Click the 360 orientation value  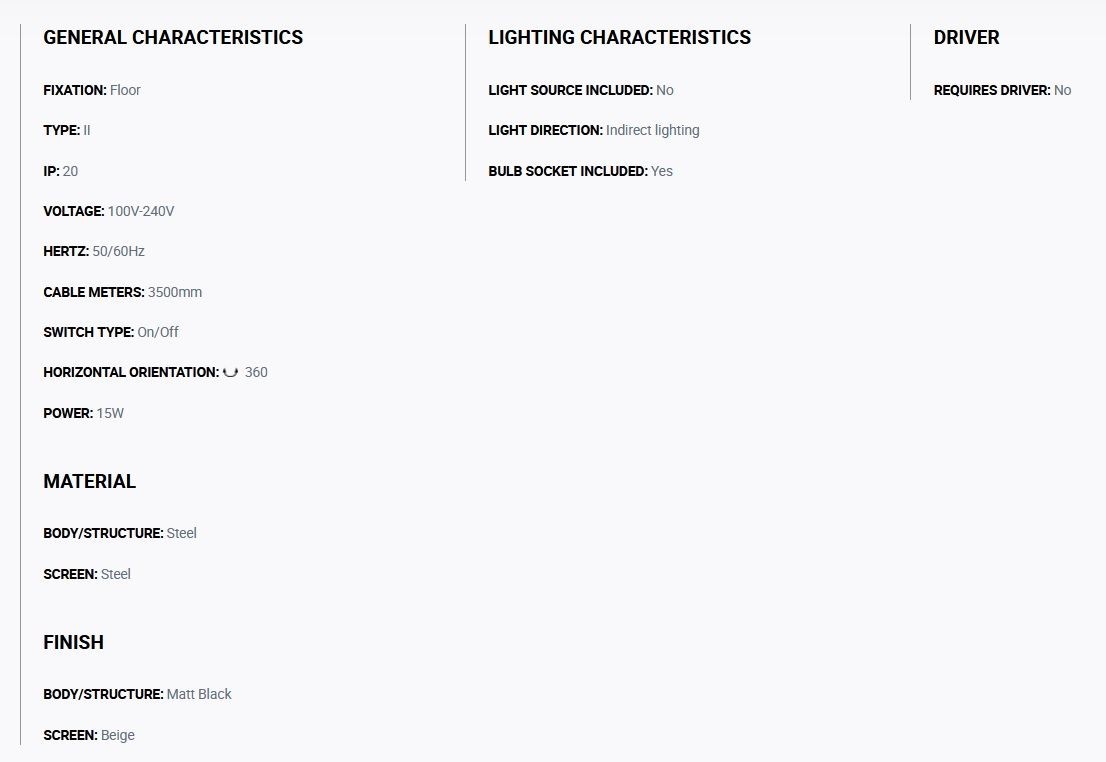coord(256,373)
